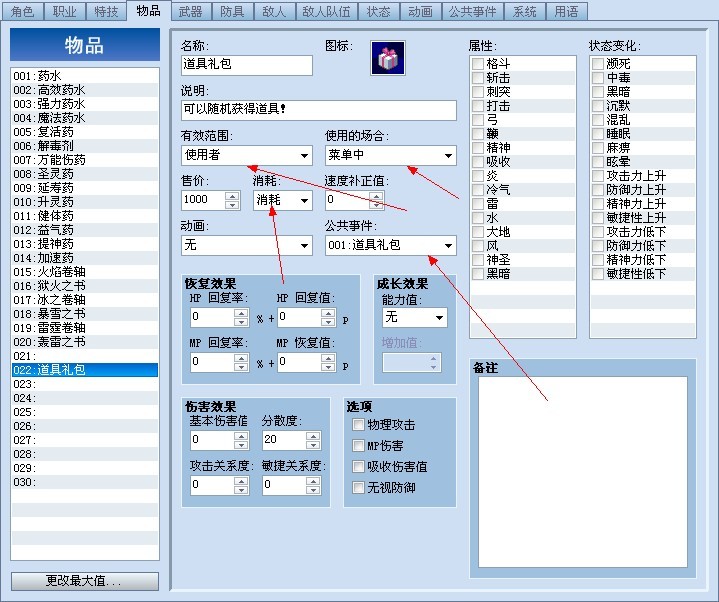Go to the 敌人 tab
Viewport: 719px width, 602px height.
(274, 11)
